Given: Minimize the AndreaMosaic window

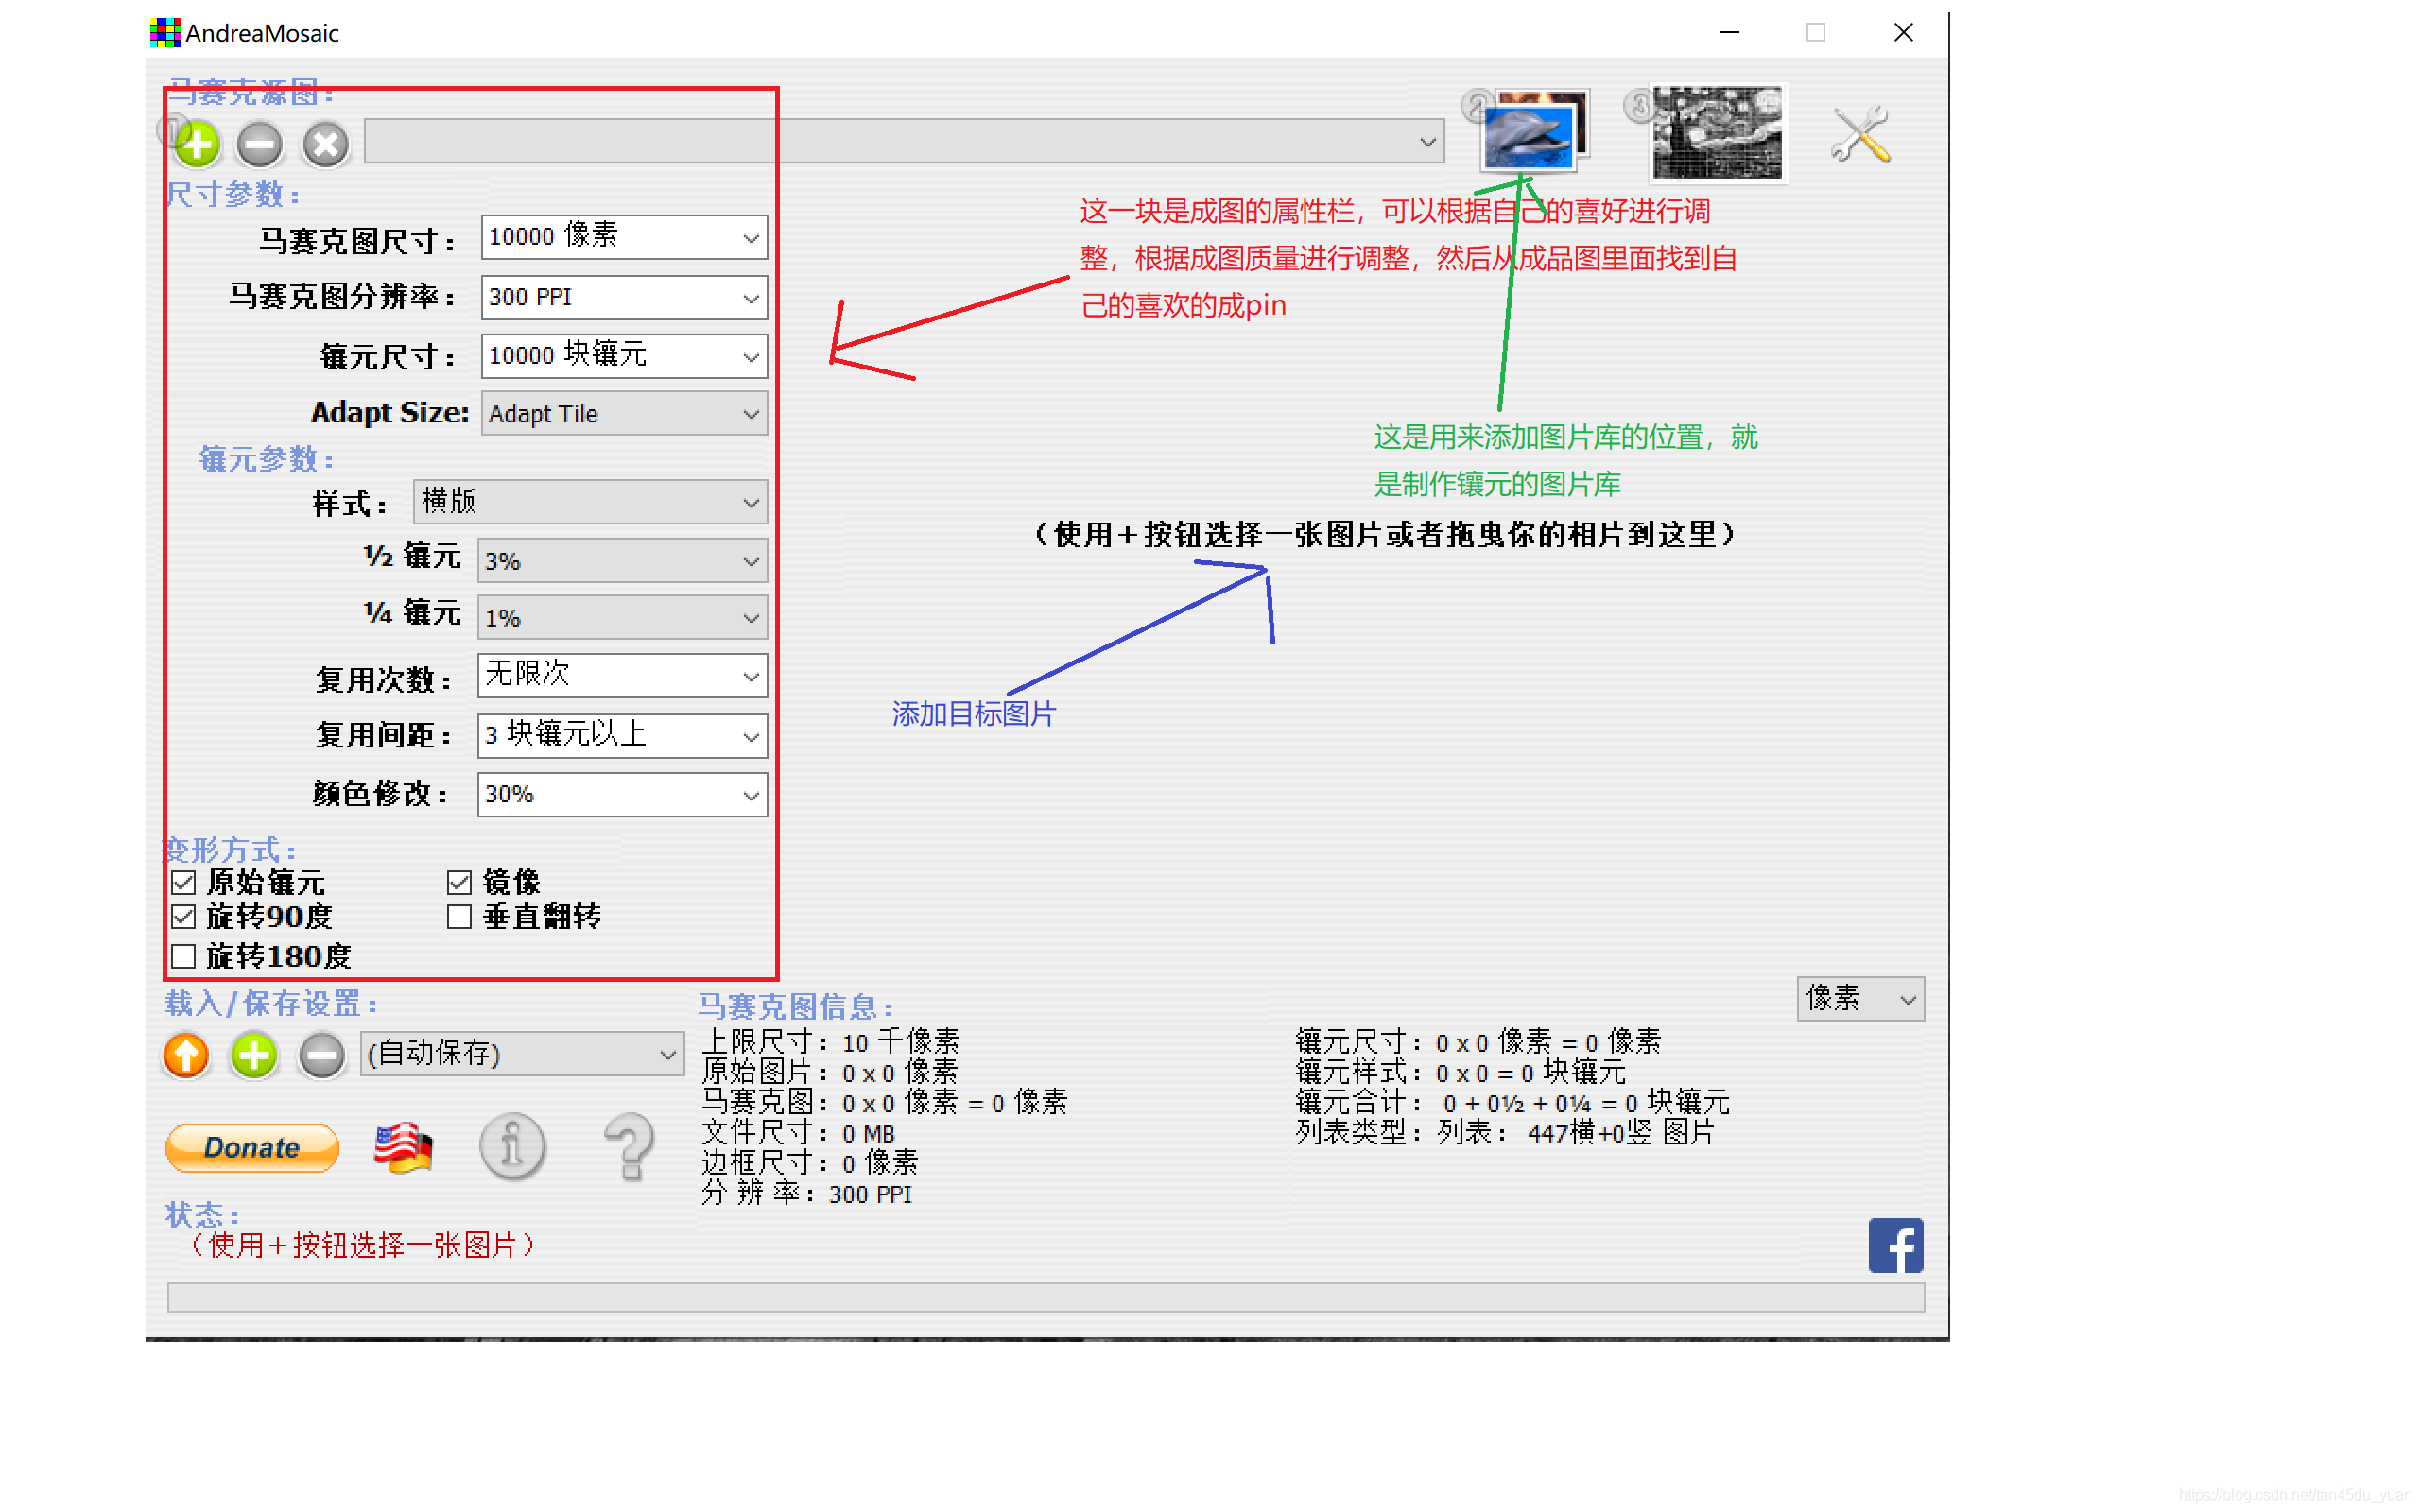Looking at the screenshot, I should click(x=1730, y=33).
